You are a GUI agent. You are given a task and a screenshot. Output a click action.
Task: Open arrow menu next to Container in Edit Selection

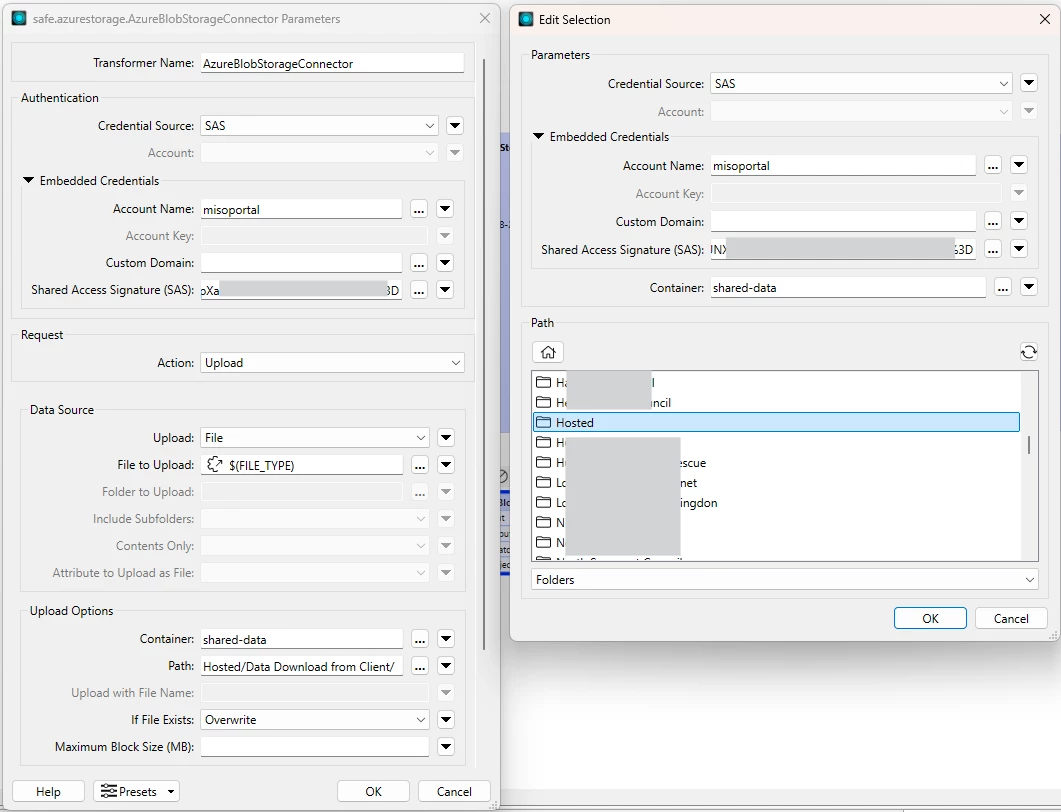pyautogui.click(x=1029, y=287)
